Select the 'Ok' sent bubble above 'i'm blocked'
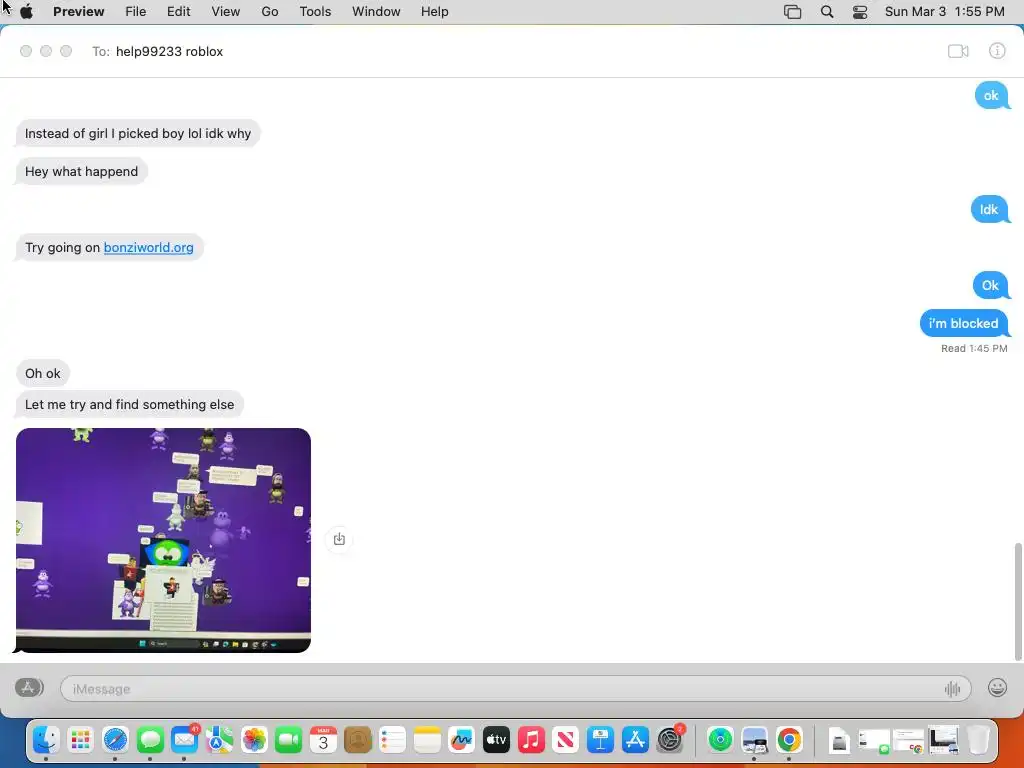Viewport: 1024px width, 768px height. (x=990, y=285)
